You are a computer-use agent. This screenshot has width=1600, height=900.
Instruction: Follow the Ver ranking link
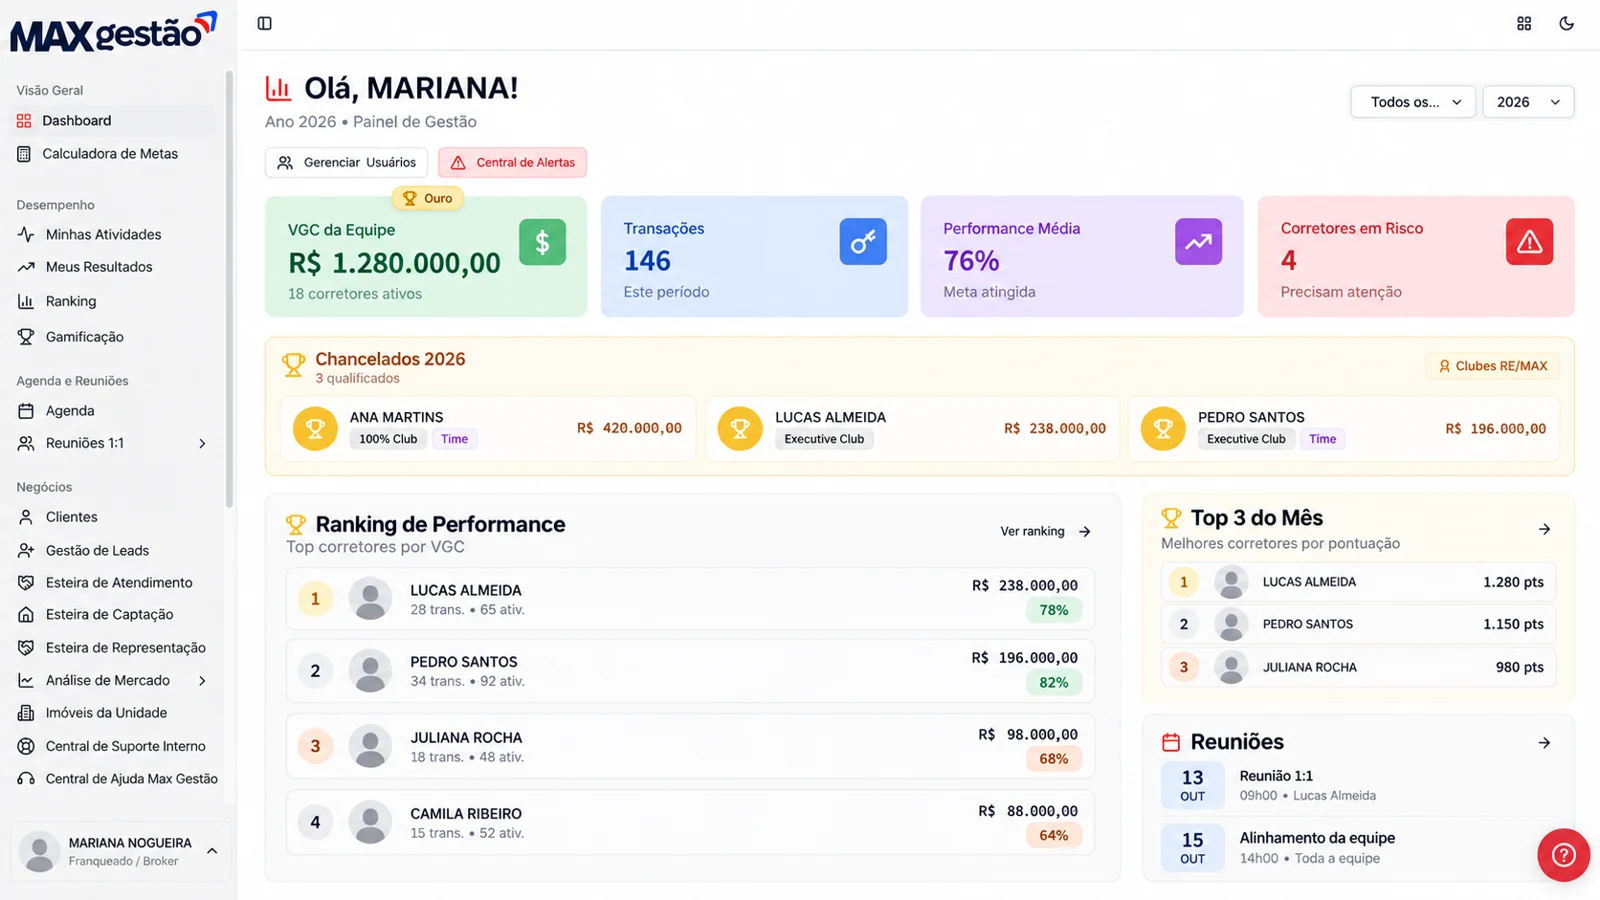click(x=1045, y=531)
